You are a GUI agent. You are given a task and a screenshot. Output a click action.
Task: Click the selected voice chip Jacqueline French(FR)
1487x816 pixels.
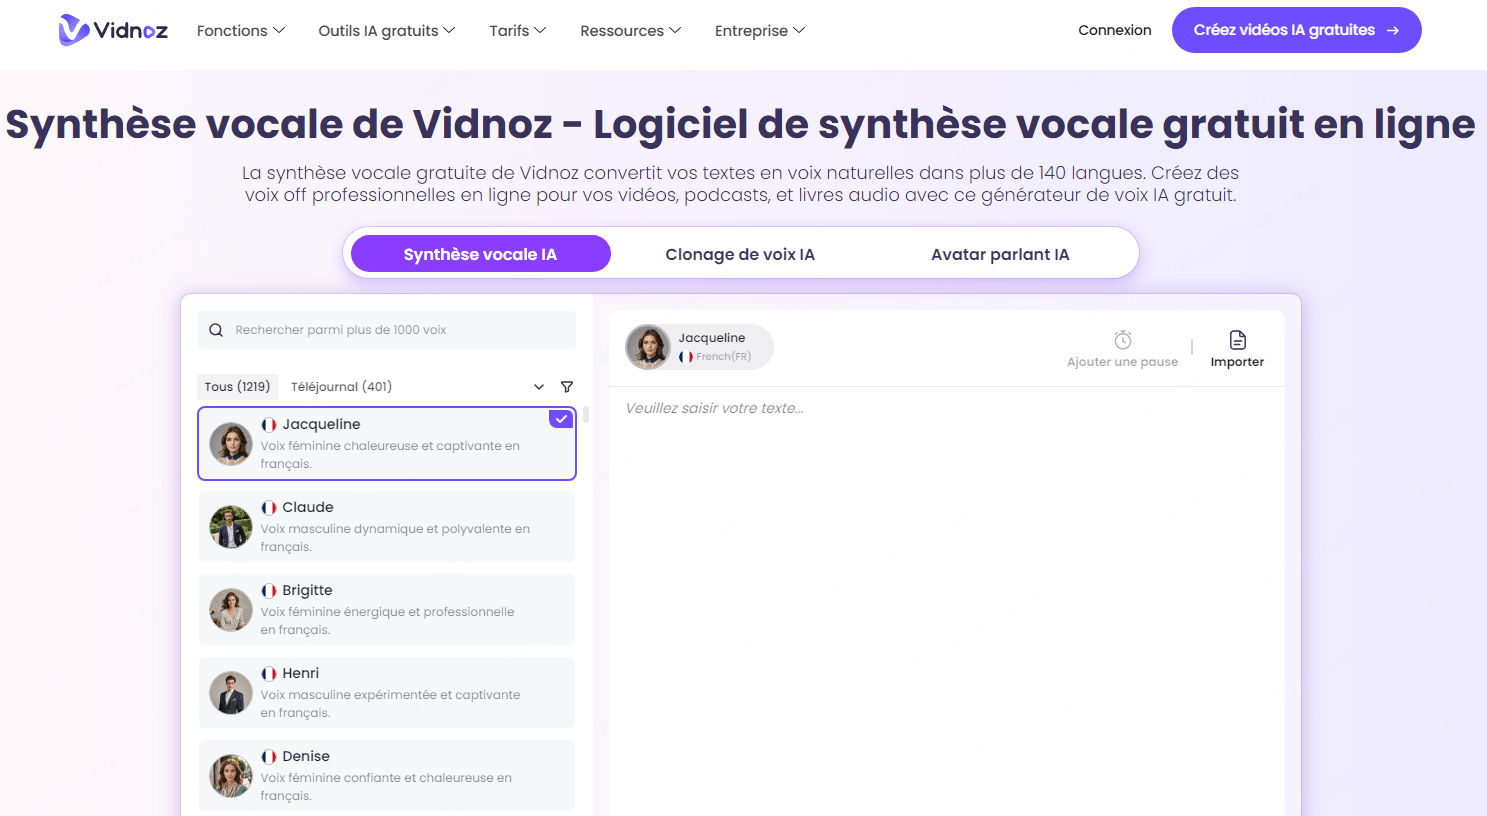click(699, 347)
